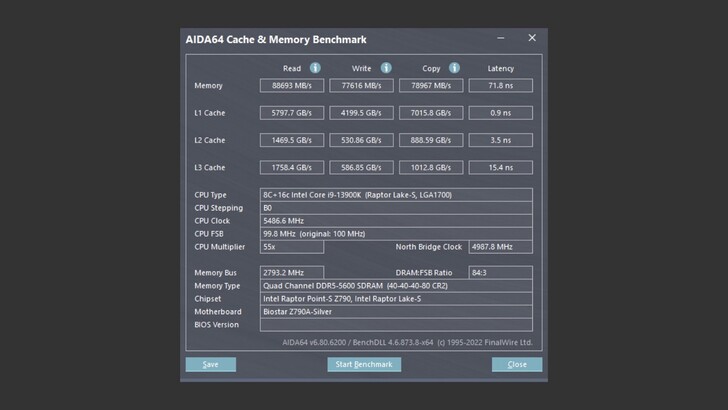Click the info icon next to Copy
This screenshot has width=728, height=410.
pyautogui.click(x=454, y=68)
